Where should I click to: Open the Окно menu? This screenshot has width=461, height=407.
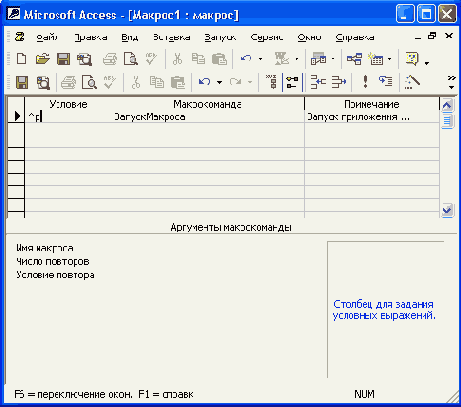[x=309, y=37]
